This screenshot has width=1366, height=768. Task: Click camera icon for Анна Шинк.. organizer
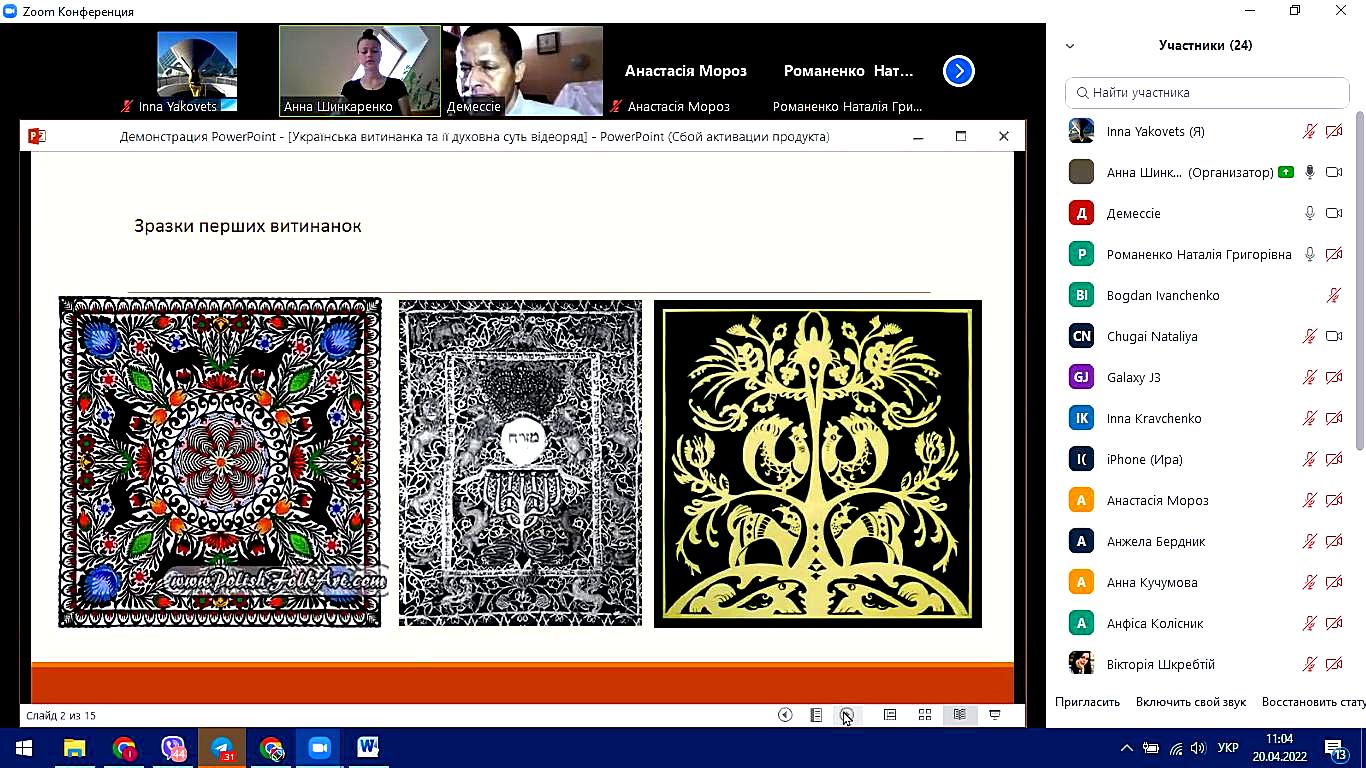click(1334, 172)
